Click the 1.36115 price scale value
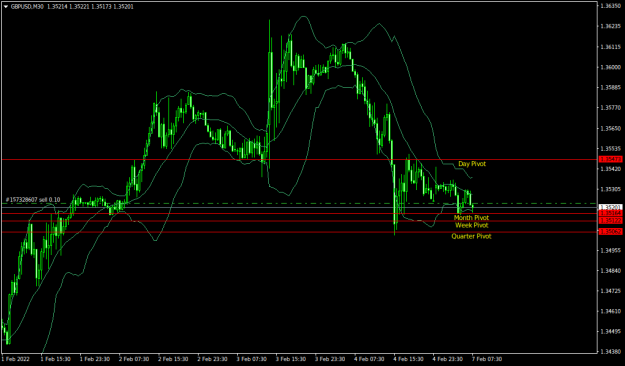 611,47
